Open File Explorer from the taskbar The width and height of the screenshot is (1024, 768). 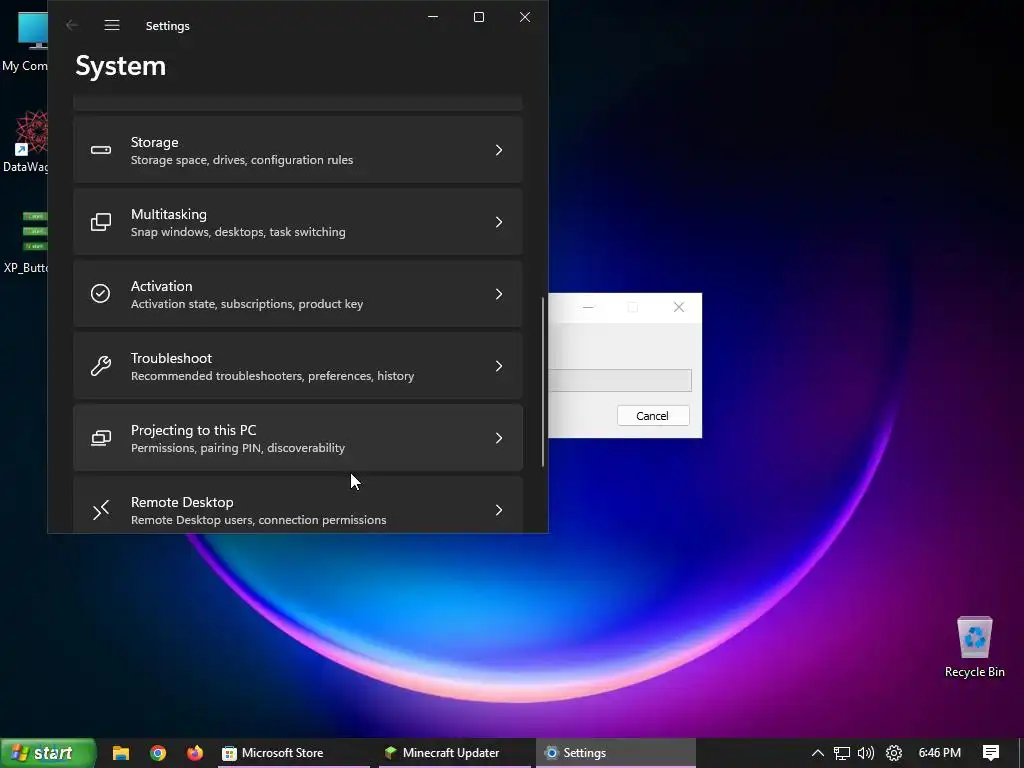[121, 753]
